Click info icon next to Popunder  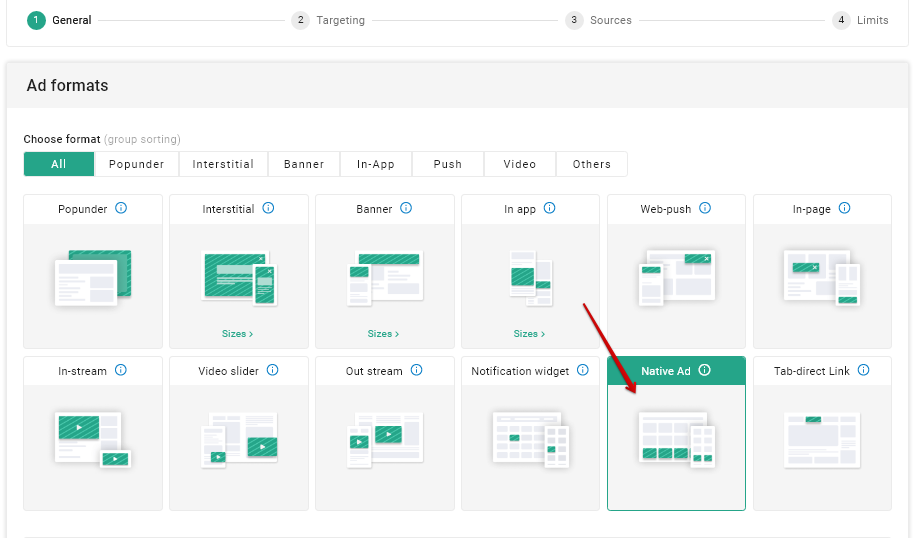[x=121, y=209]
